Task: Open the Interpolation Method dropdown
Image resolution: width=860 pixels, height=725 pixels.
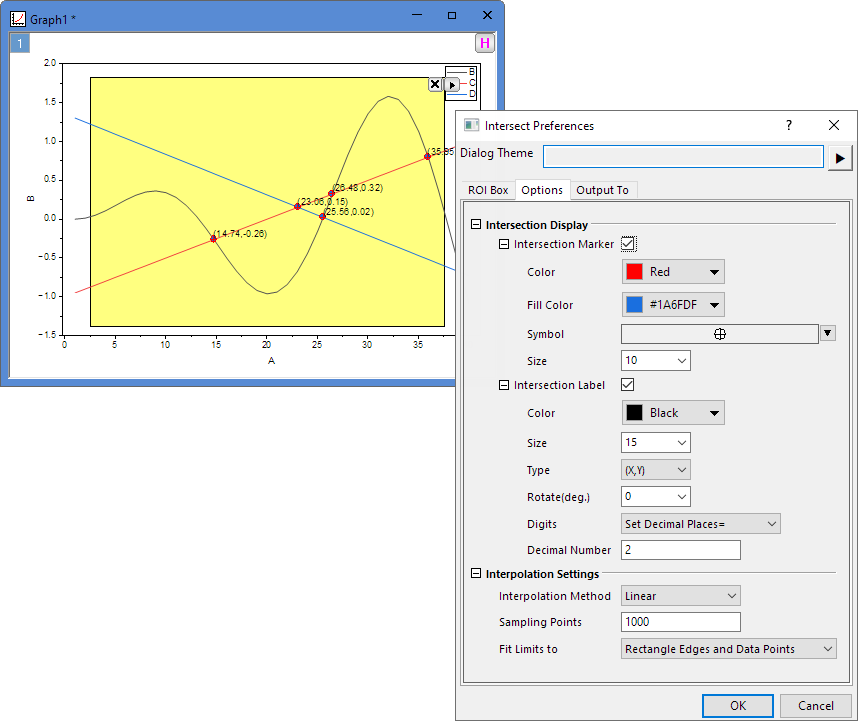Action: point(681,596)
